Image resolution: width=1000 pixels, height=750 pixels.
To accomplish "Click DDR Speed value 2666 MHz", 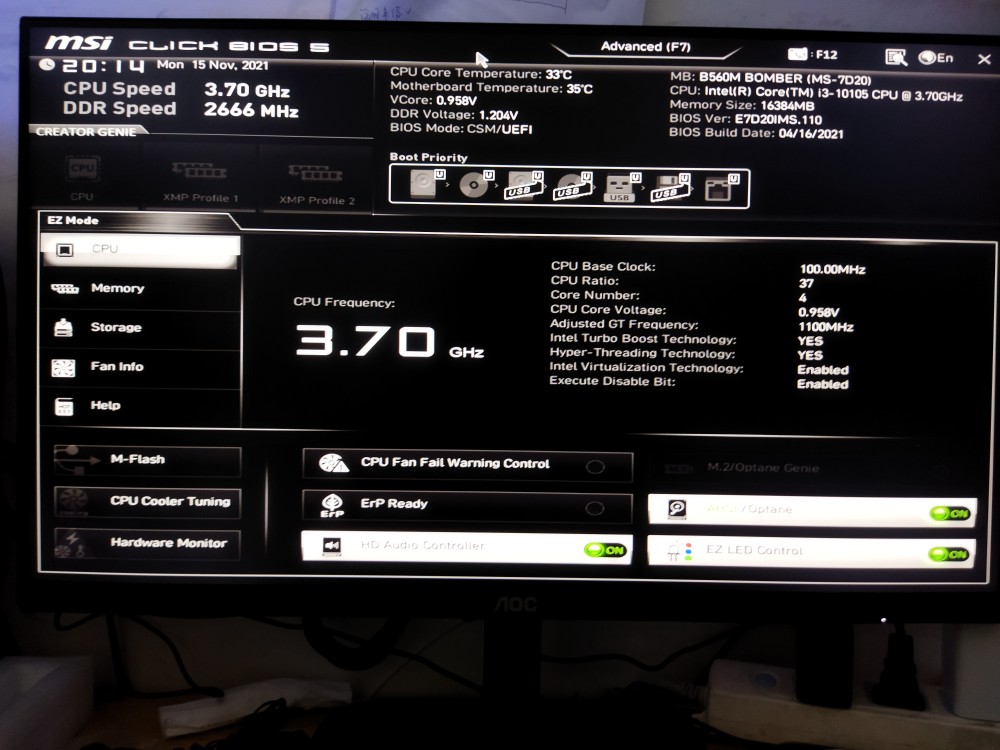I will 251,110.
